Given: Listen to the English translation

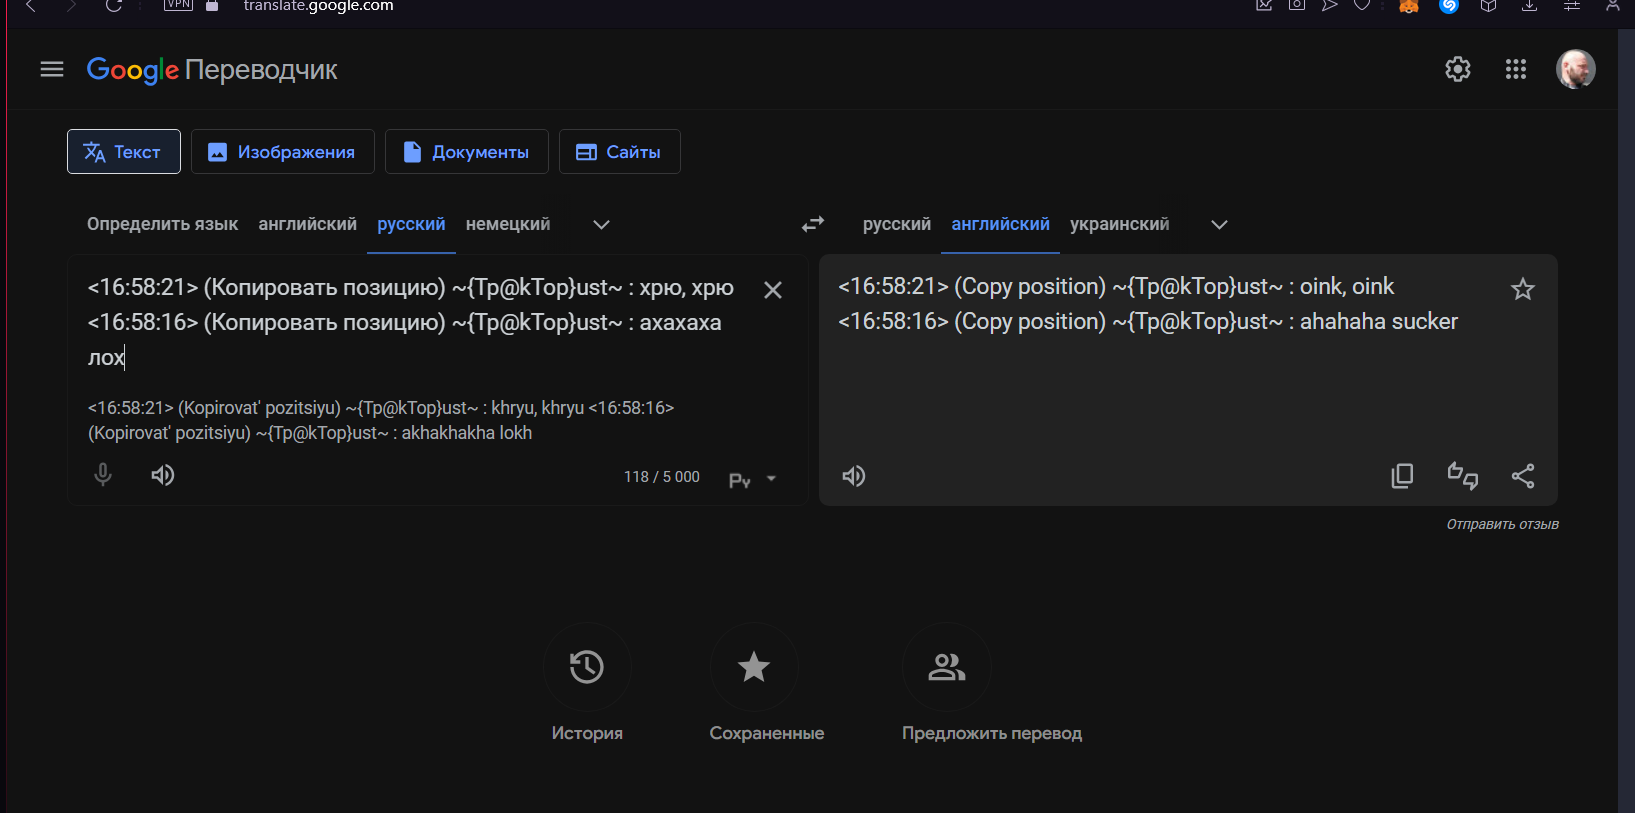Looking at the screenshot, I should pos(854,476).
